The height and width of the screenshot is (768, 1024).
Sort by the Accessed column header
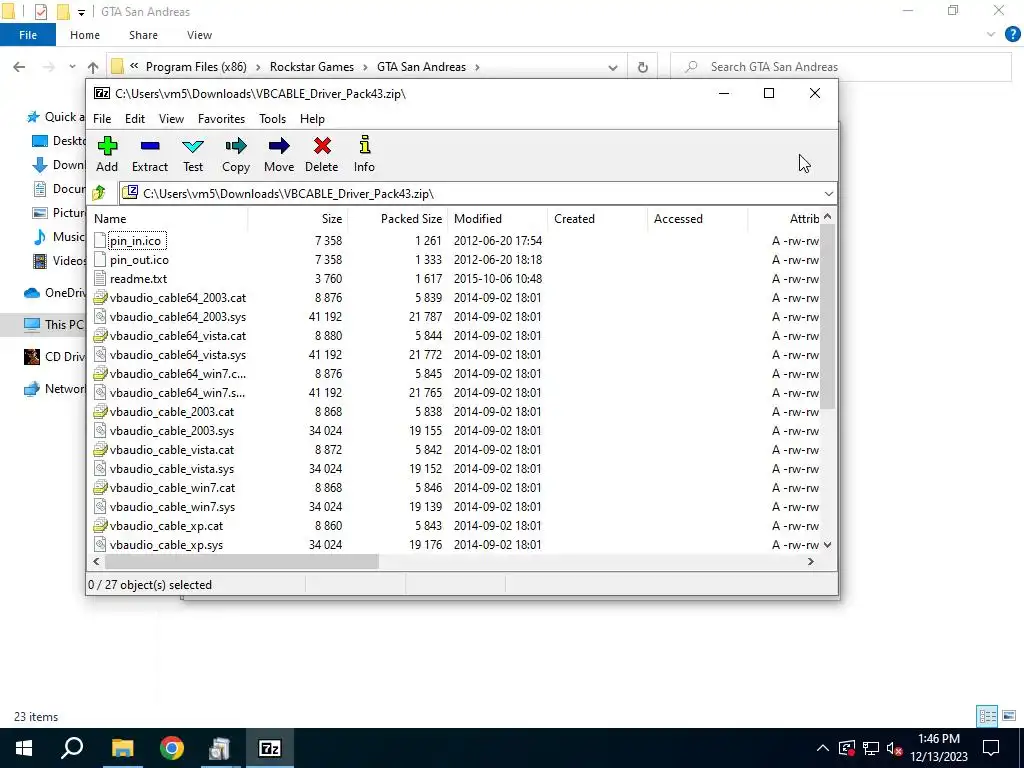(x=697, y=219)
